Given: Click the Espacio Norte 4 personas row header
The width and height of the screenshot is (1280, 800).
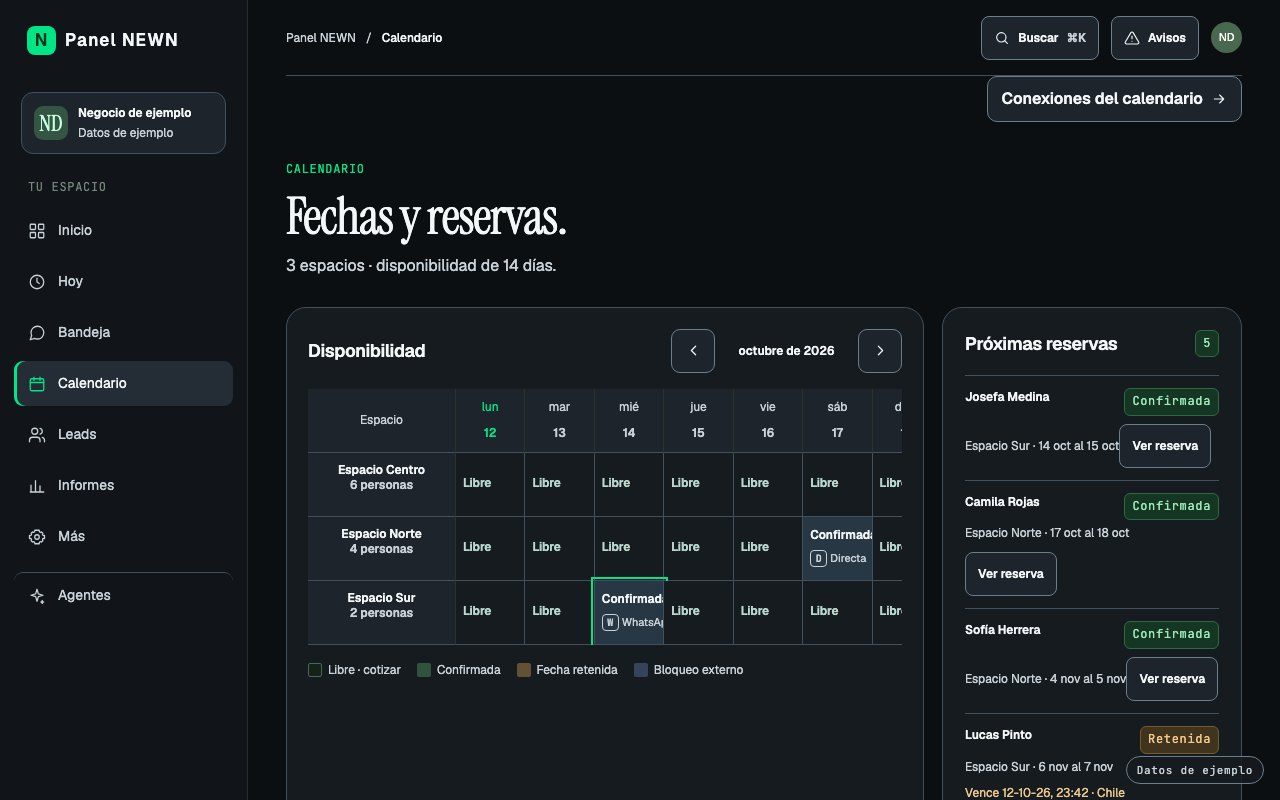Looking at the screenshot, I should [x=382, y=548].
